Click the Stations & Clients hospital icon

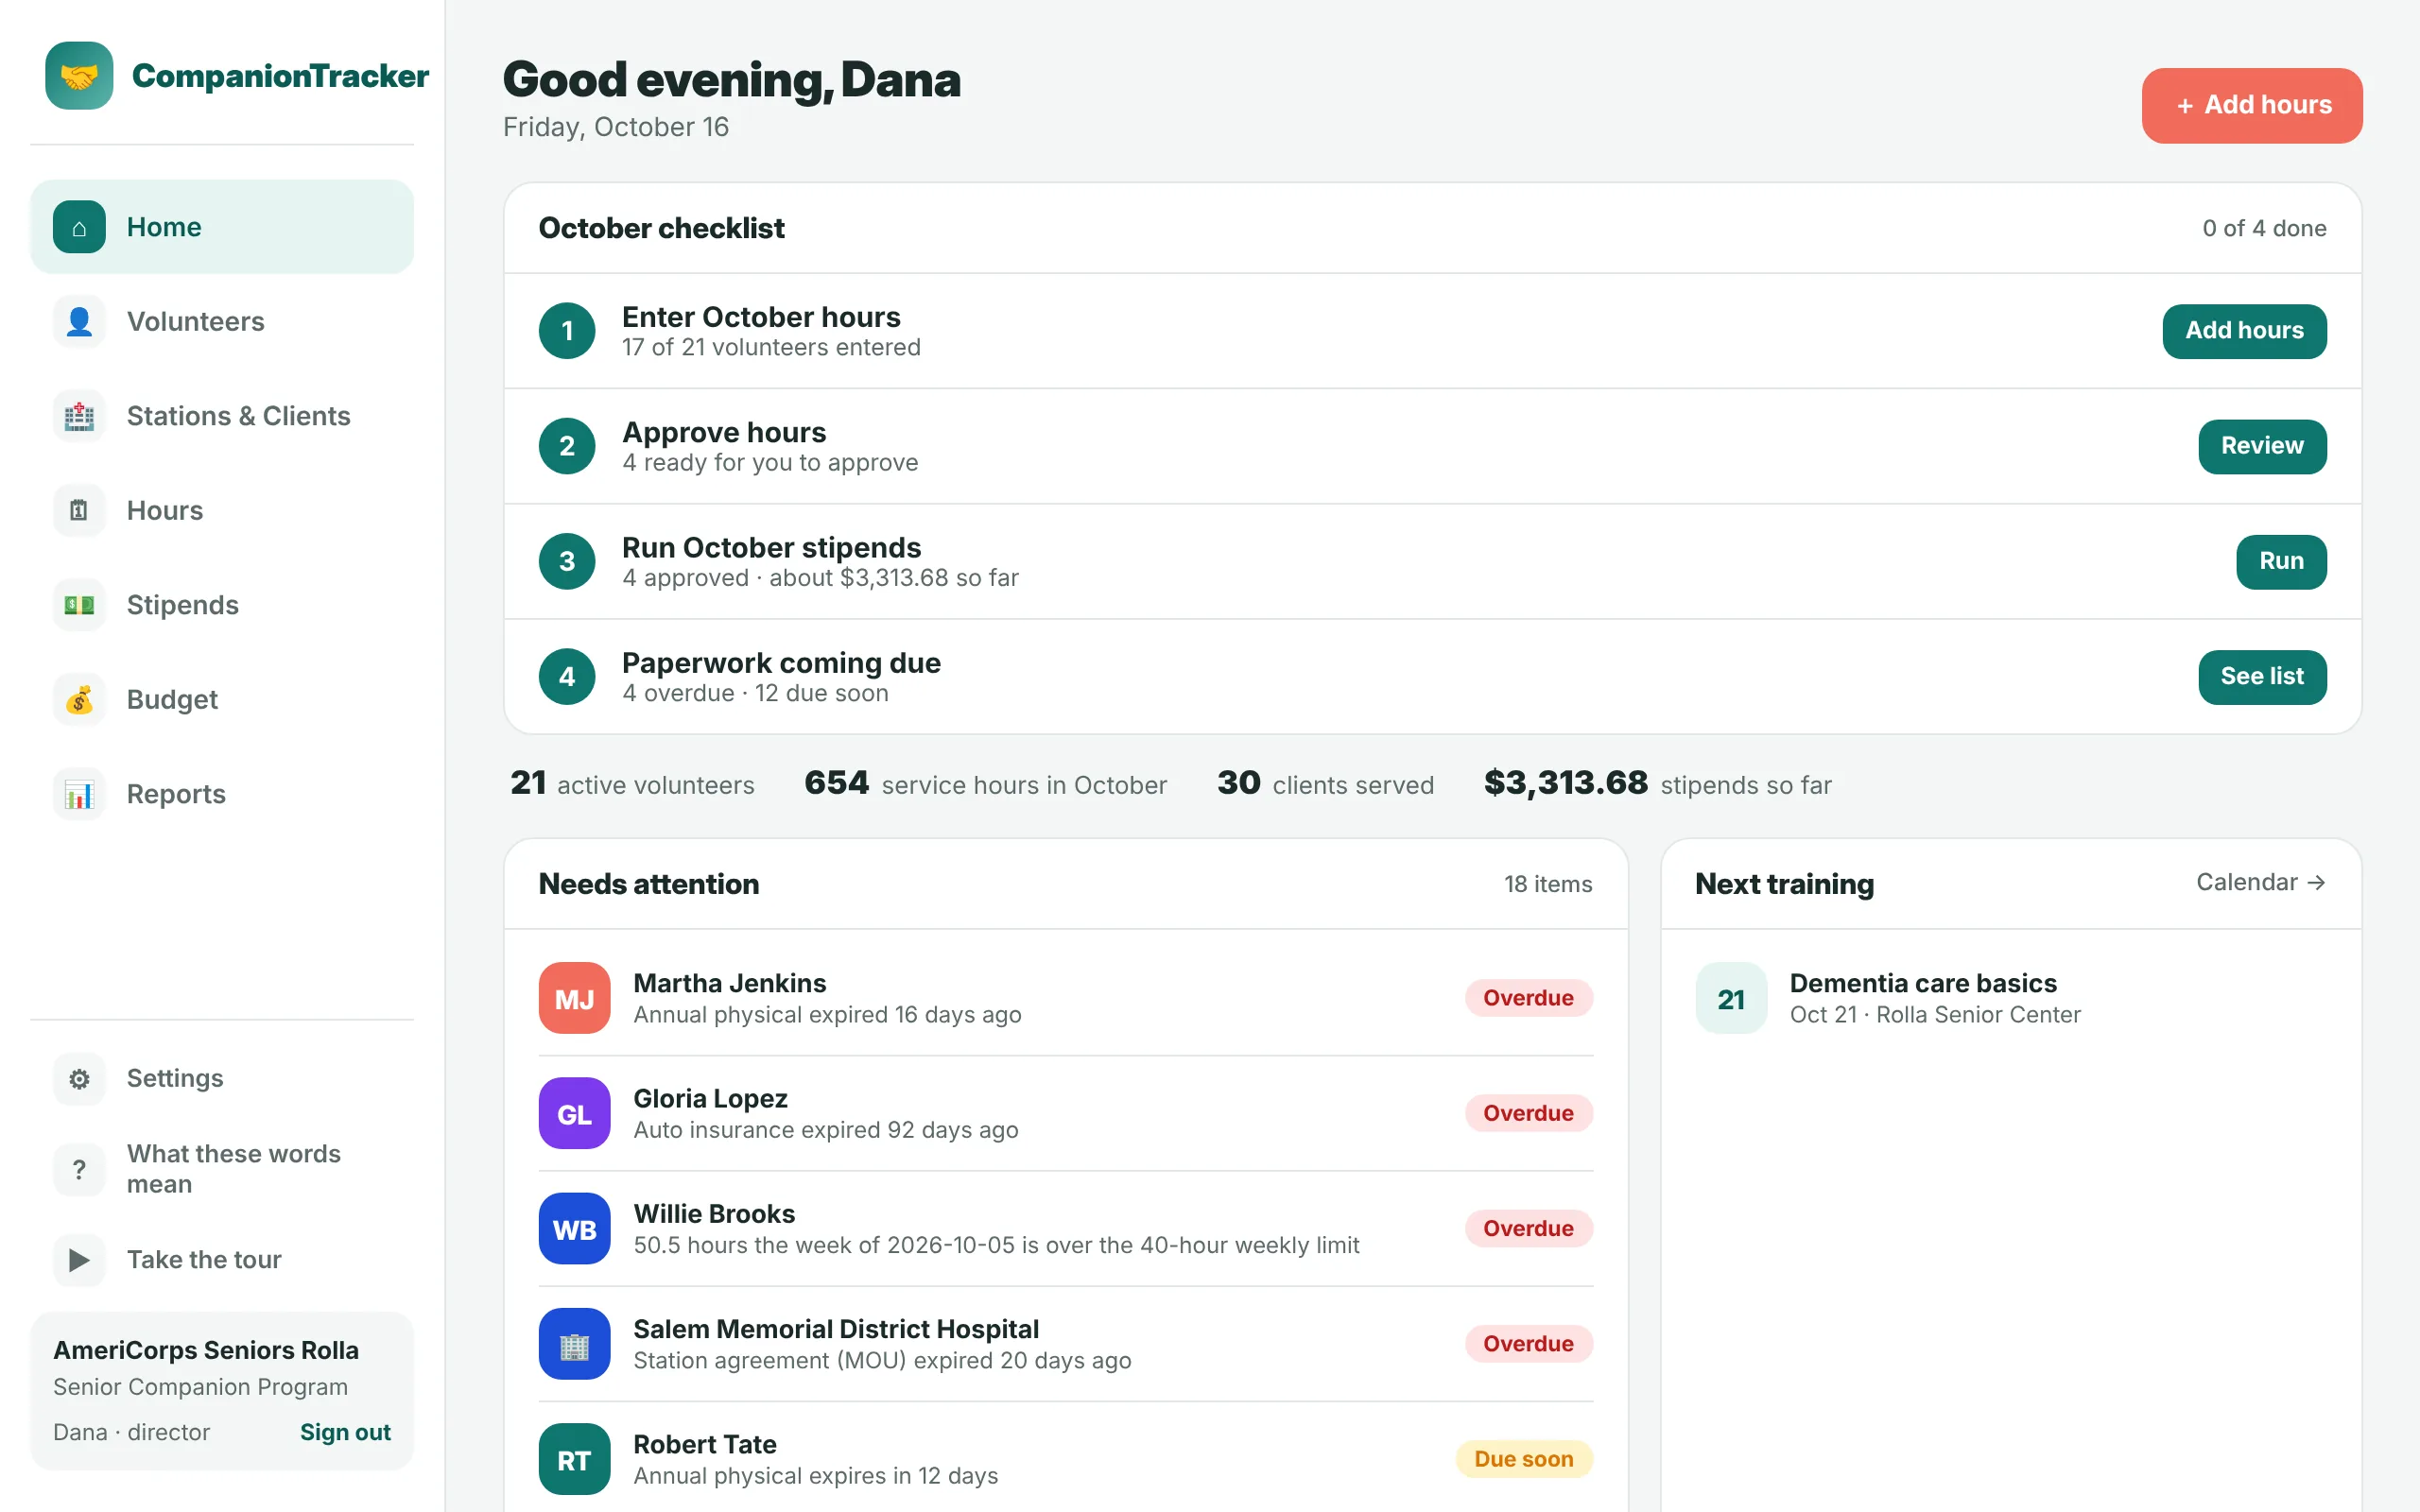pos(79,416)
